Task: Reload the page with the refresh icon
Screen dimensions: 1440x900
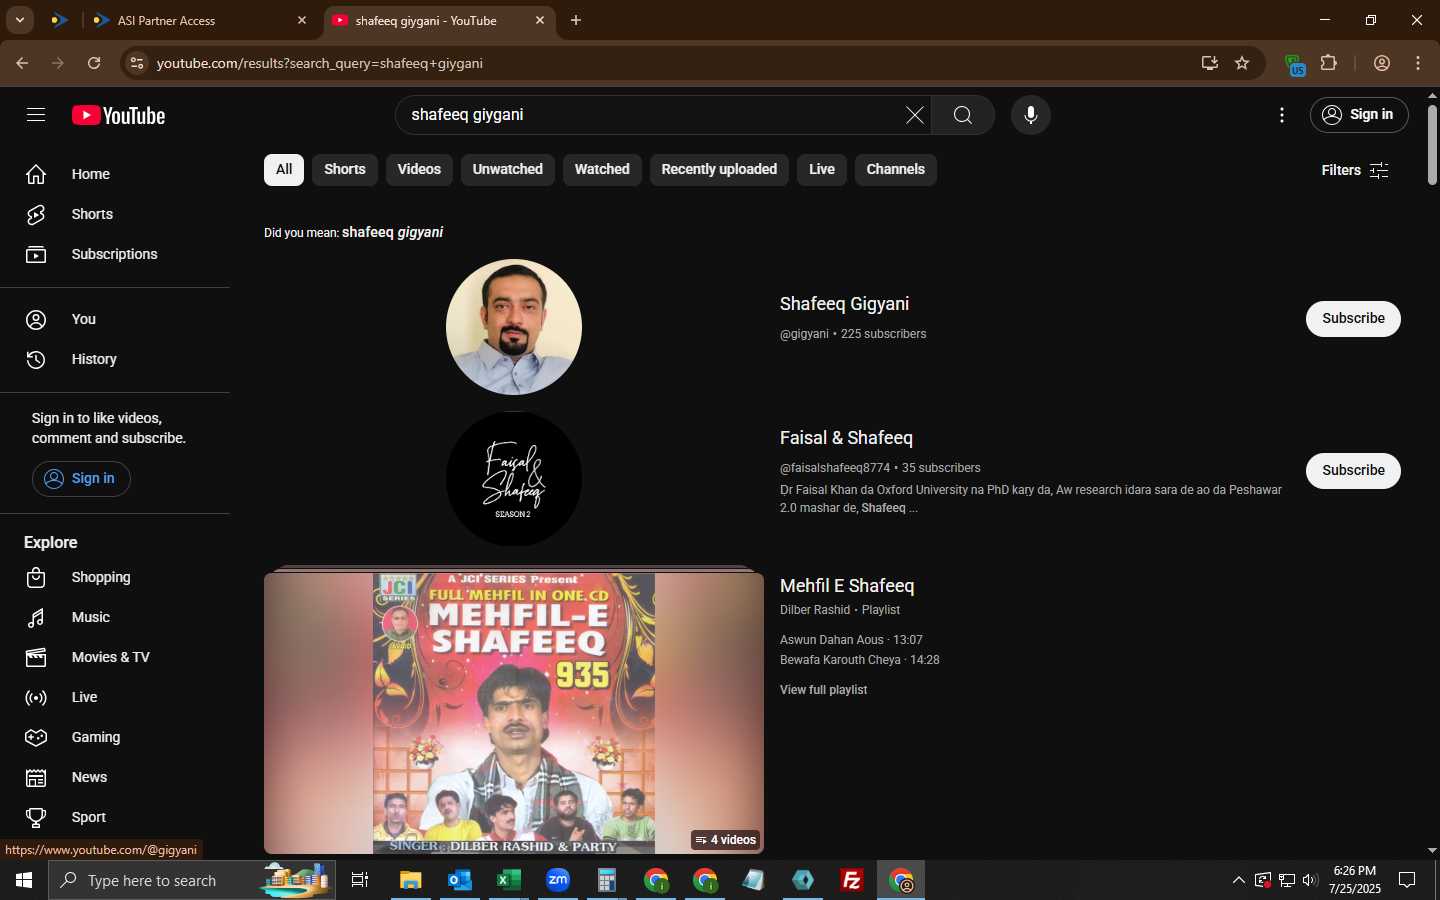Action: click(94, 63)
